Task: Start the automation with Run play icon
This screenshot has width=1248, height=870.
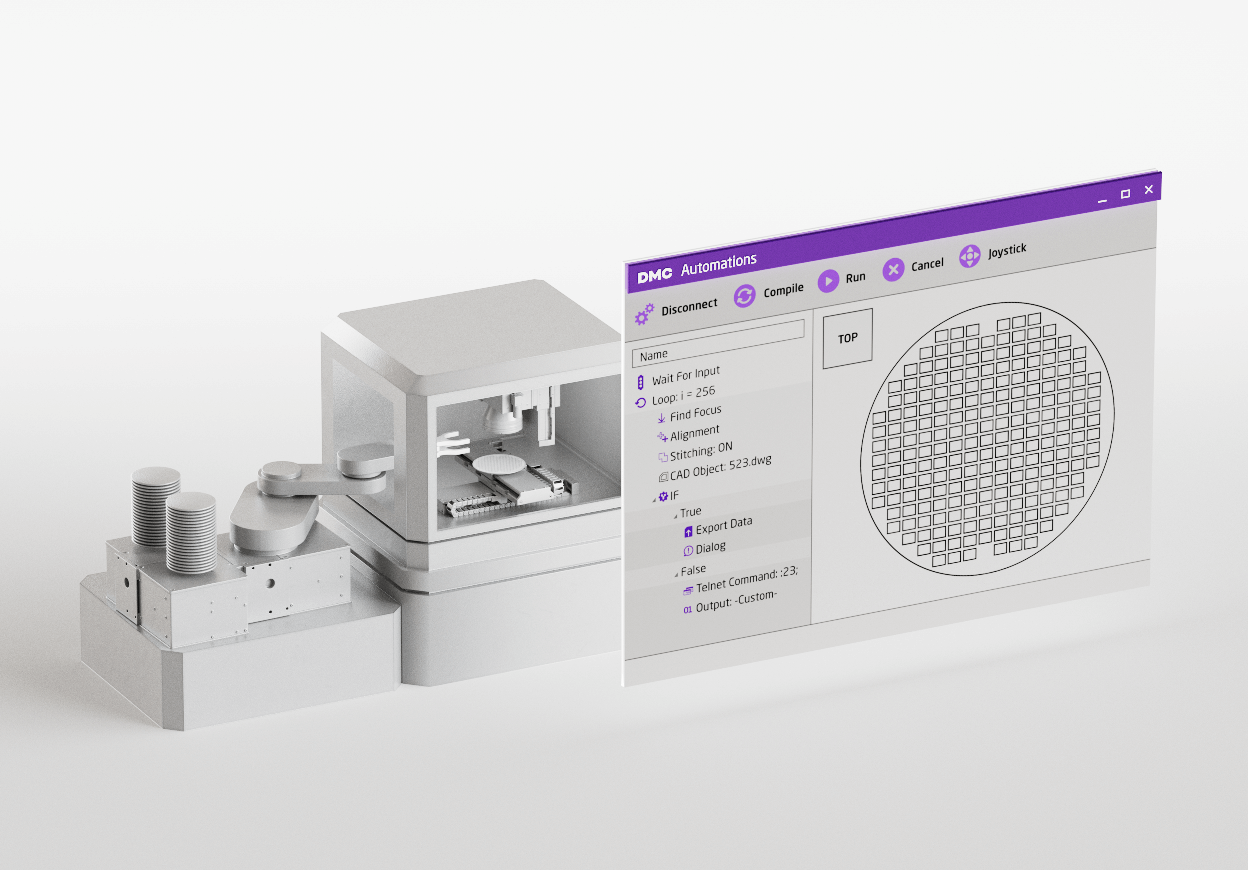Action: [x=828, y=281]
